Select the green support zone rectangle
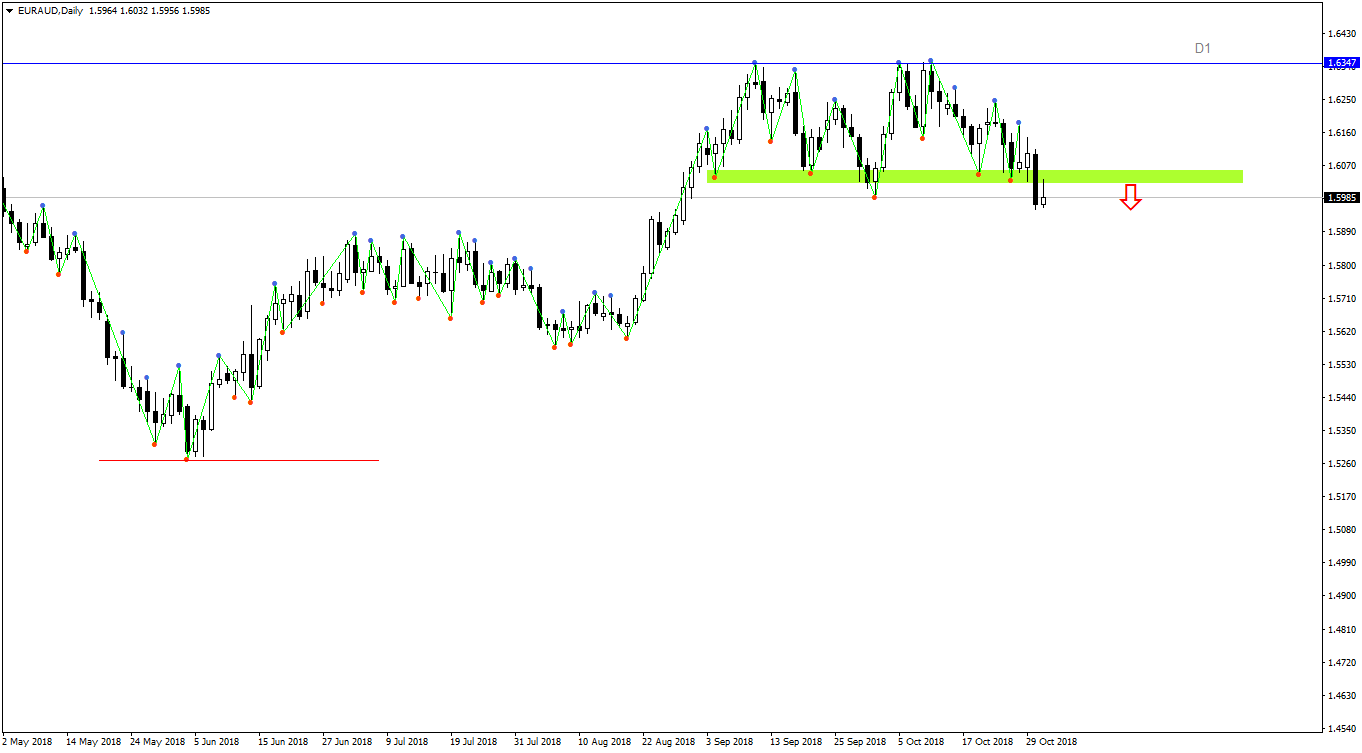 pos(975,177)
